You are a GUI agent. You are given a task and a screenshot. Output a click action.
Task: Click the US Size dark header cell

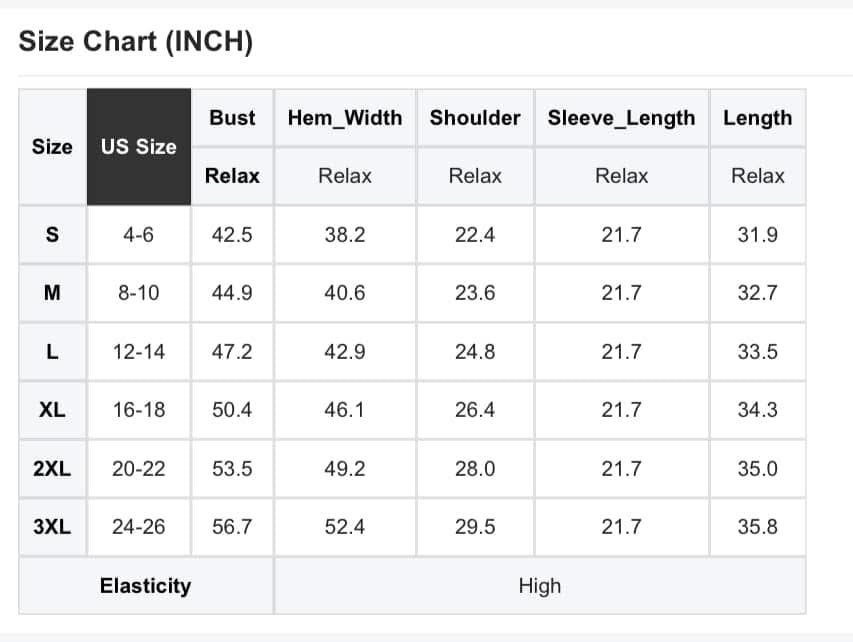[x=139, y=147]
